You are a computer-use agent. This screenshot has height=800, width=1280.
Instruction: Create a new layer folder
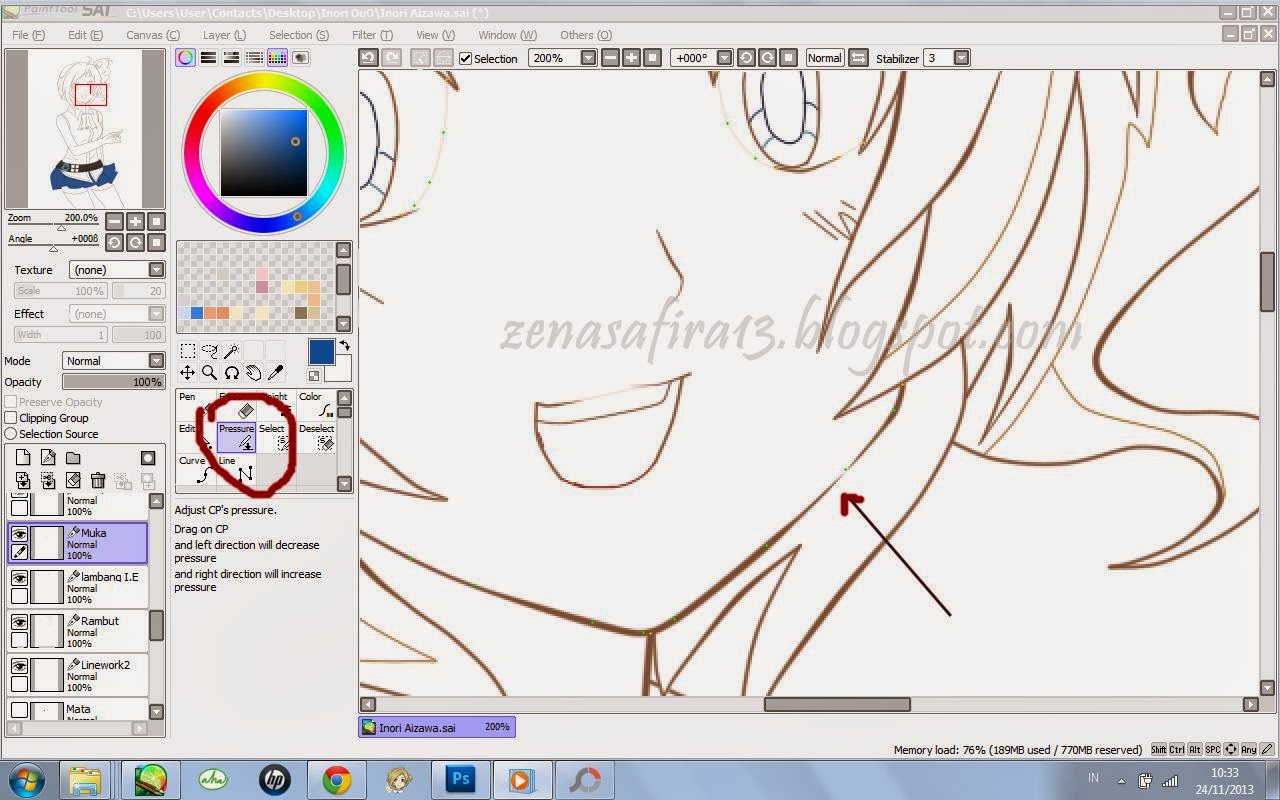[x=73, y=458]
